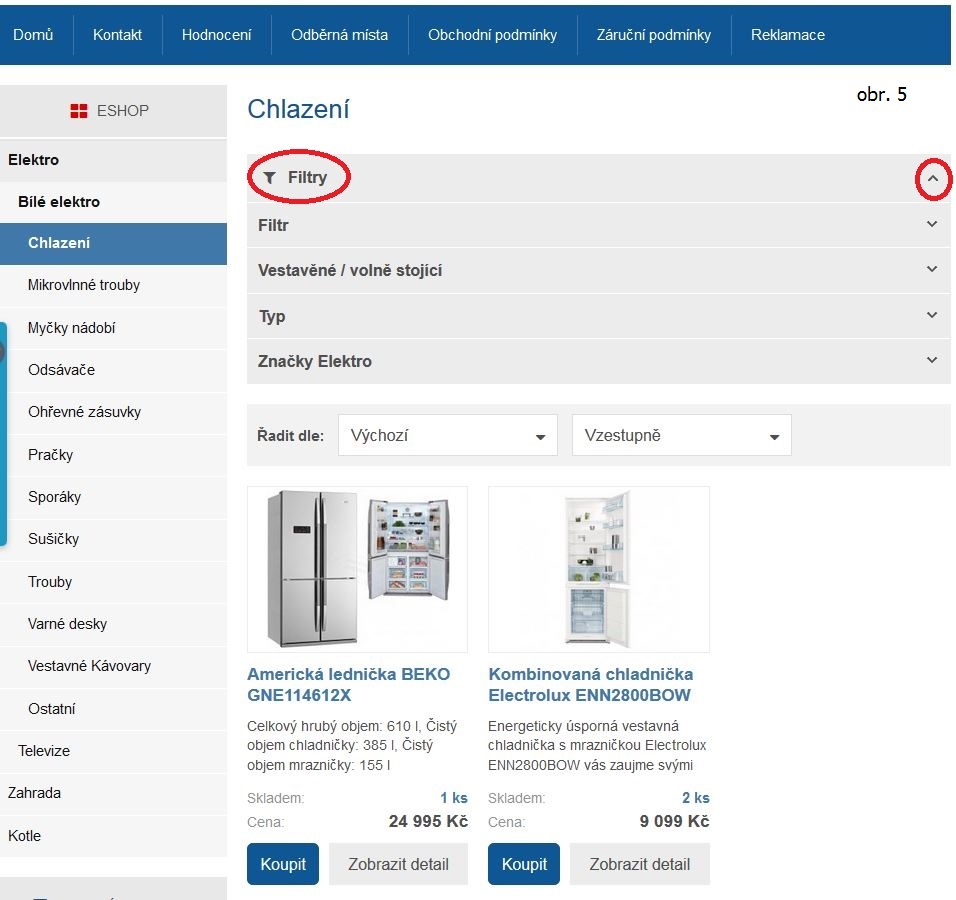Open the Sporáky category
The image size is (956, 900).
(x=113, y=497)
